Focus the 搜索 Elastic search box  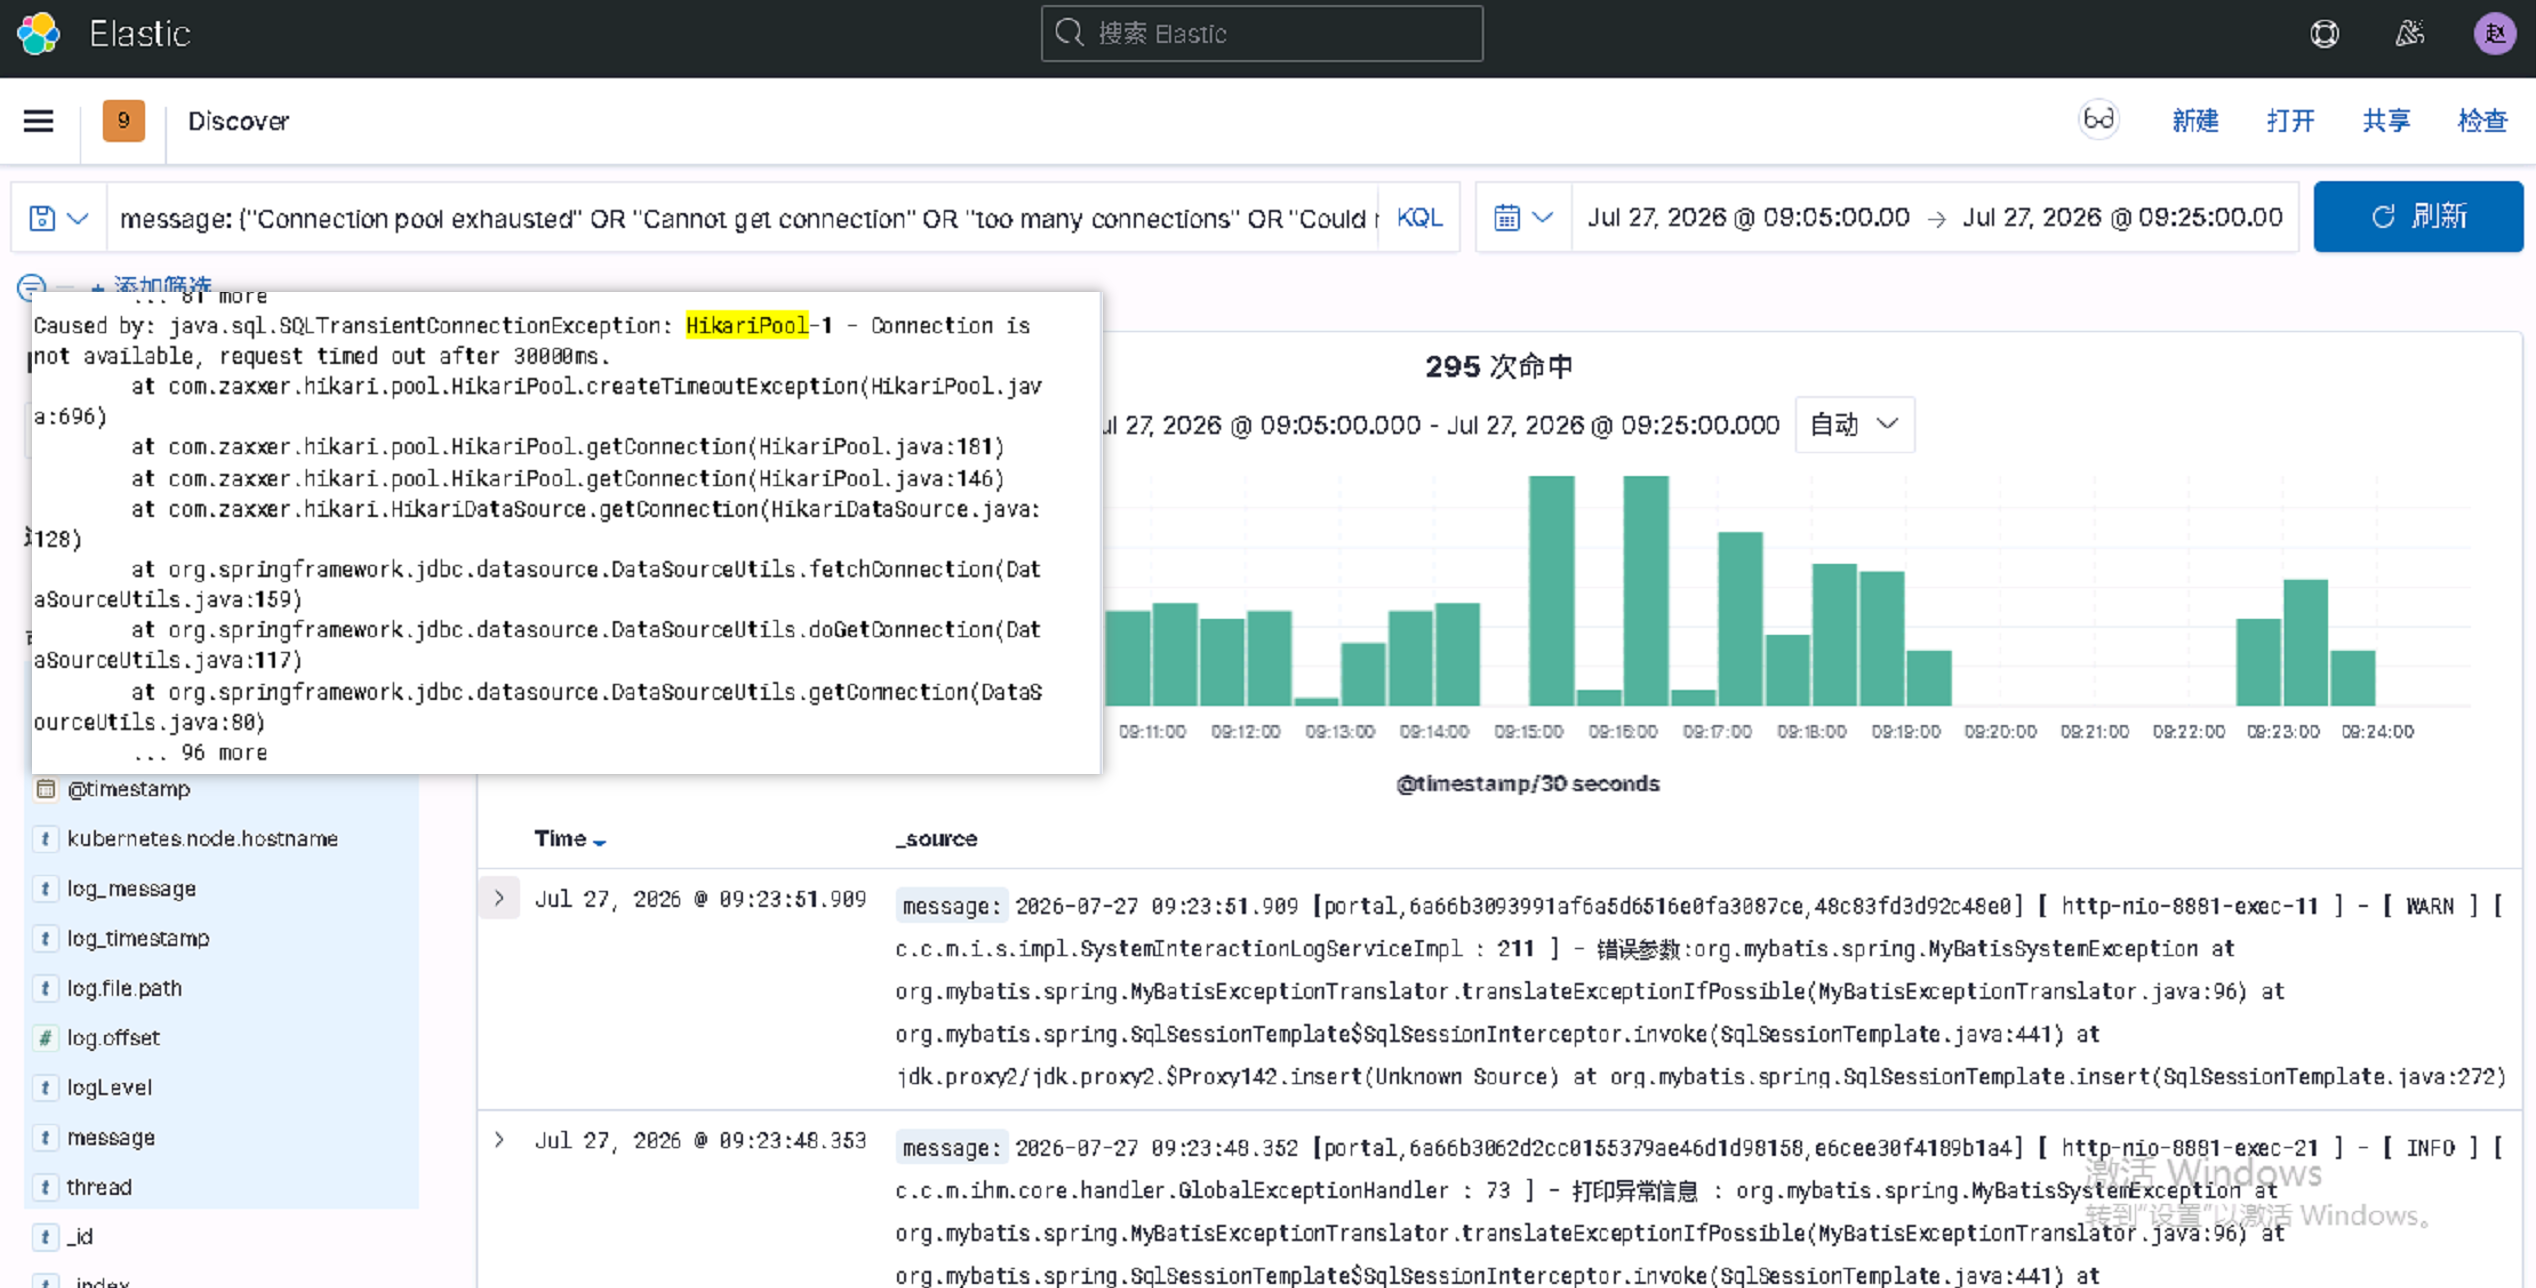tap(1261, 33)
